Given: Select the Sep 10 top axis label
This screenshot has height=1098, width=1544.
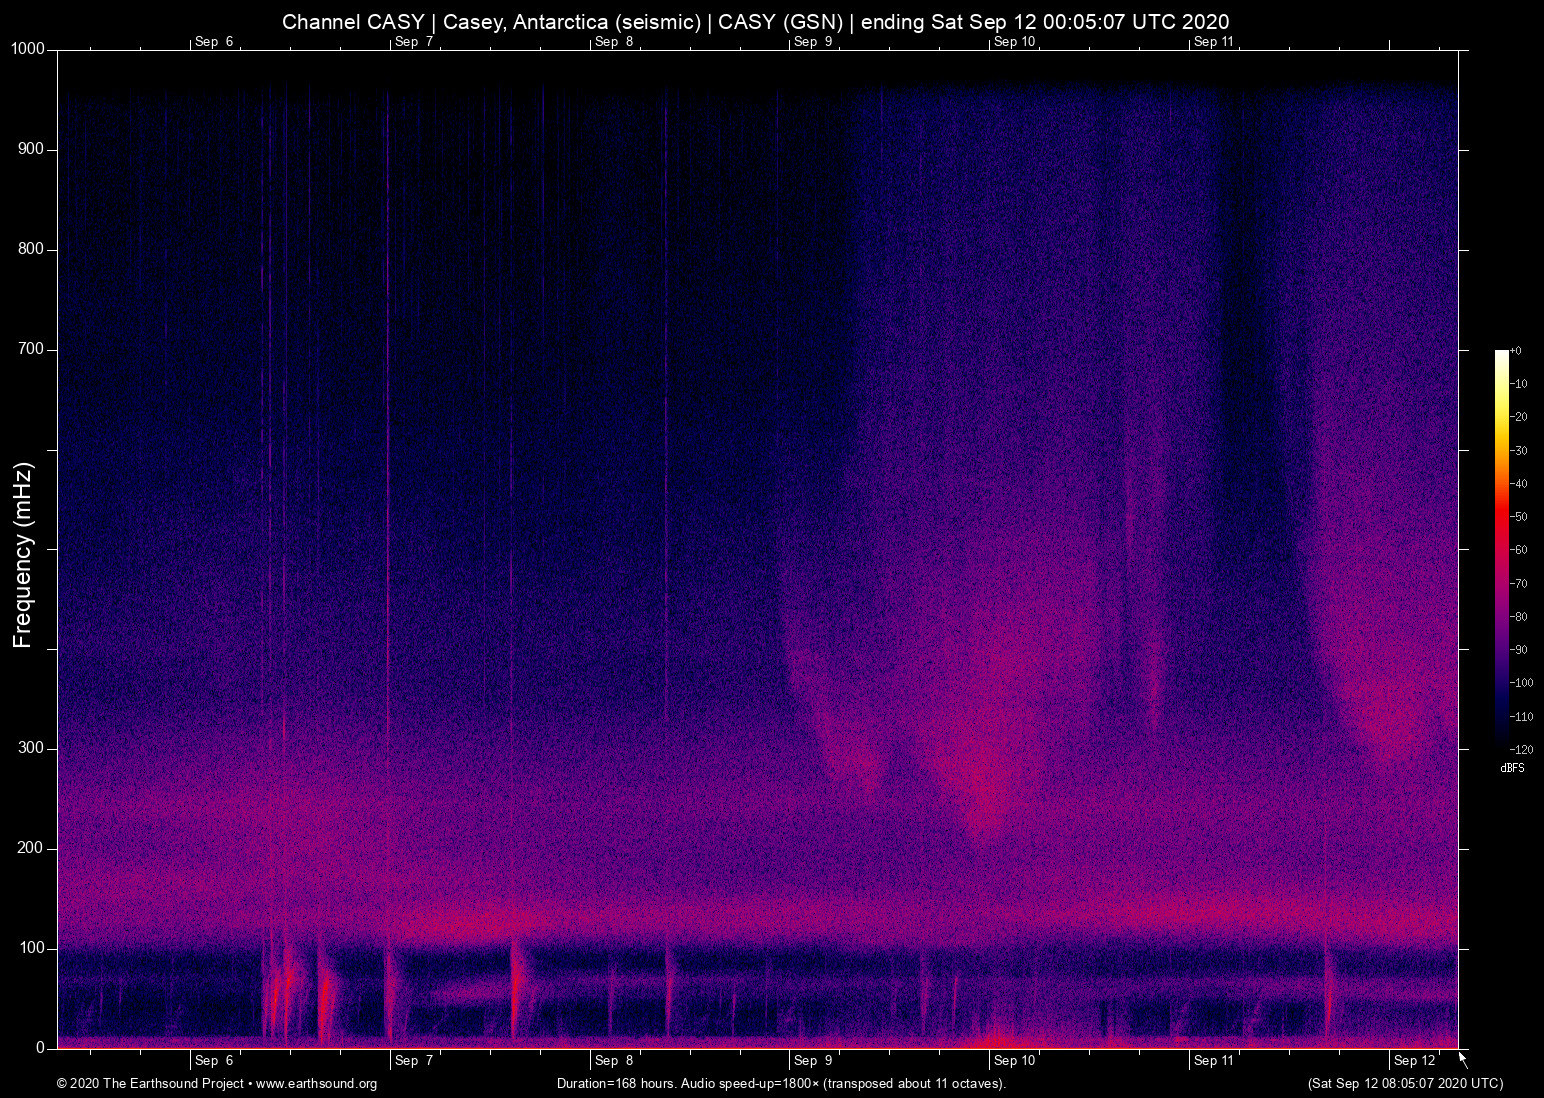Looking at the screenshot, I should (1013, 41).
